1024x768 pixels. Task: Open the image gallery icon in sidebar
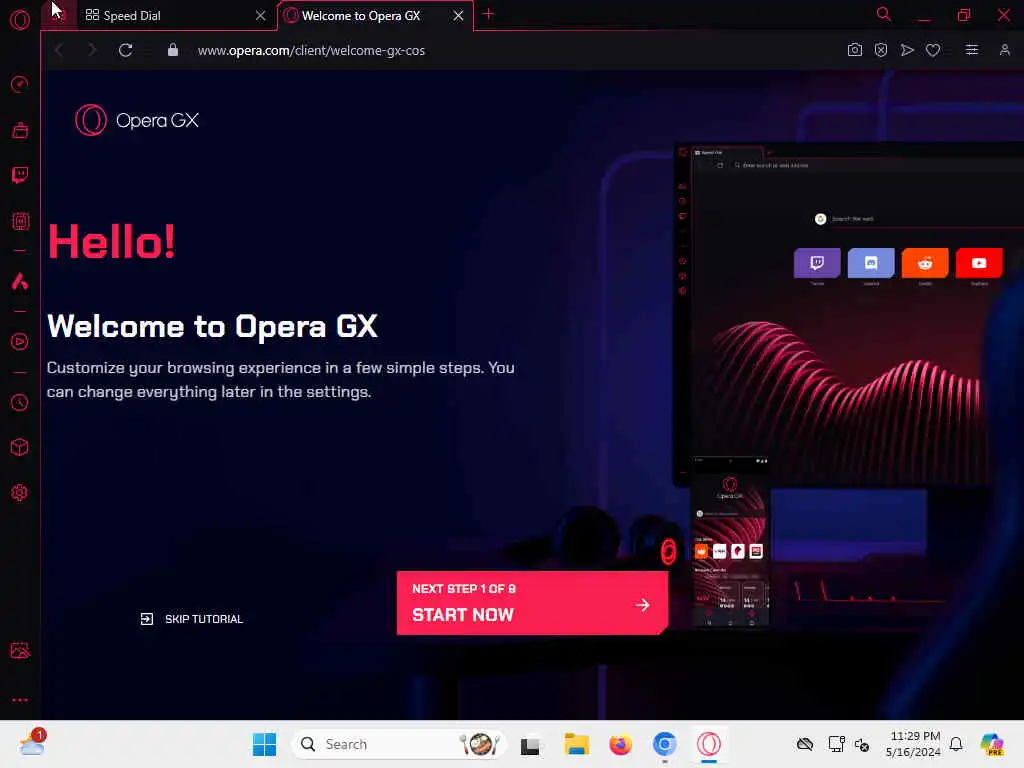tap(20, 650)
